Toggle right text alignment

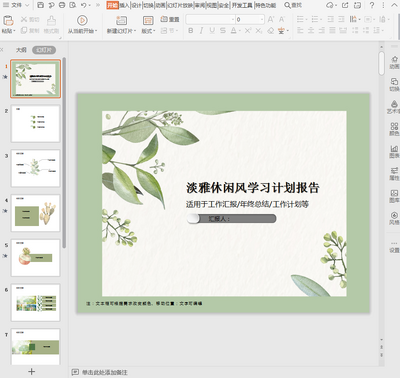pyautogui.click(x=322, y=31)
